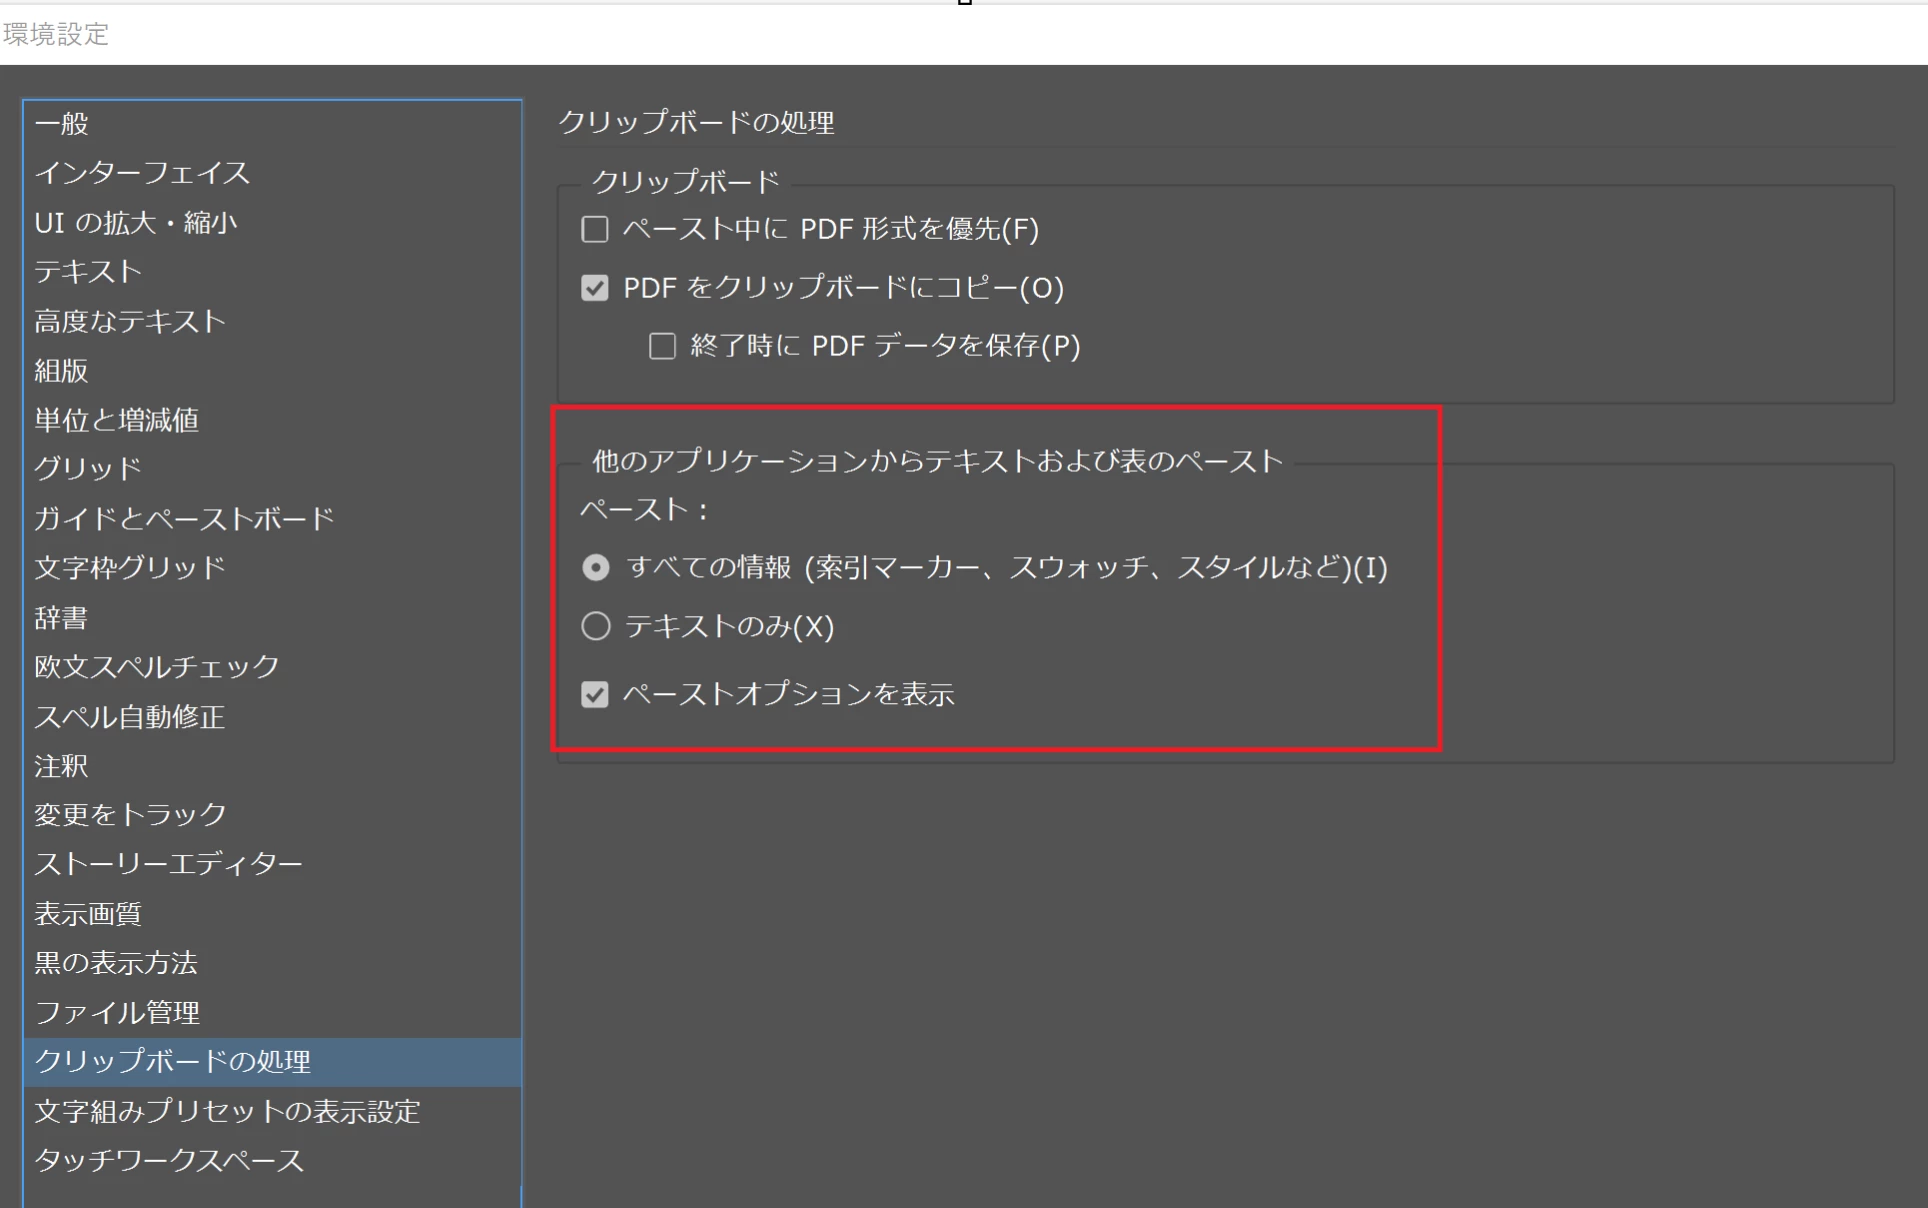Go to 'UI の拡大・縮小' settings
The width and height of the screenshot is (1928, 1208).
pos(136,223)
